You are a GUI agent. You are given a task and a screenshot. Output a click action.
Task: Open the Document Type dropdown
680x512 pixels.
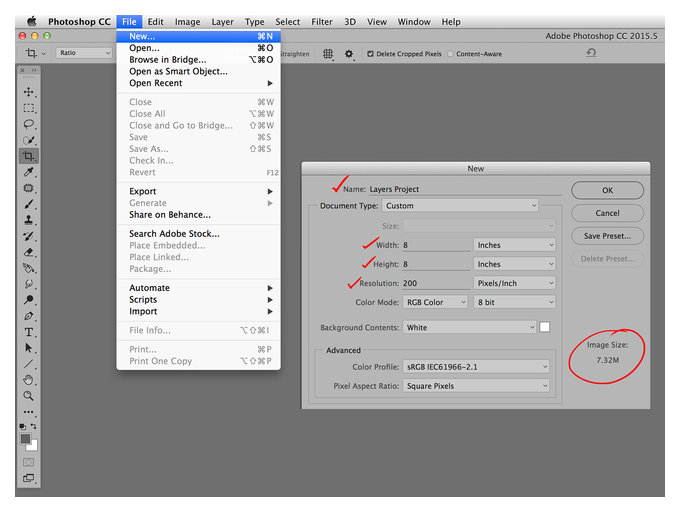pos(460,205)
